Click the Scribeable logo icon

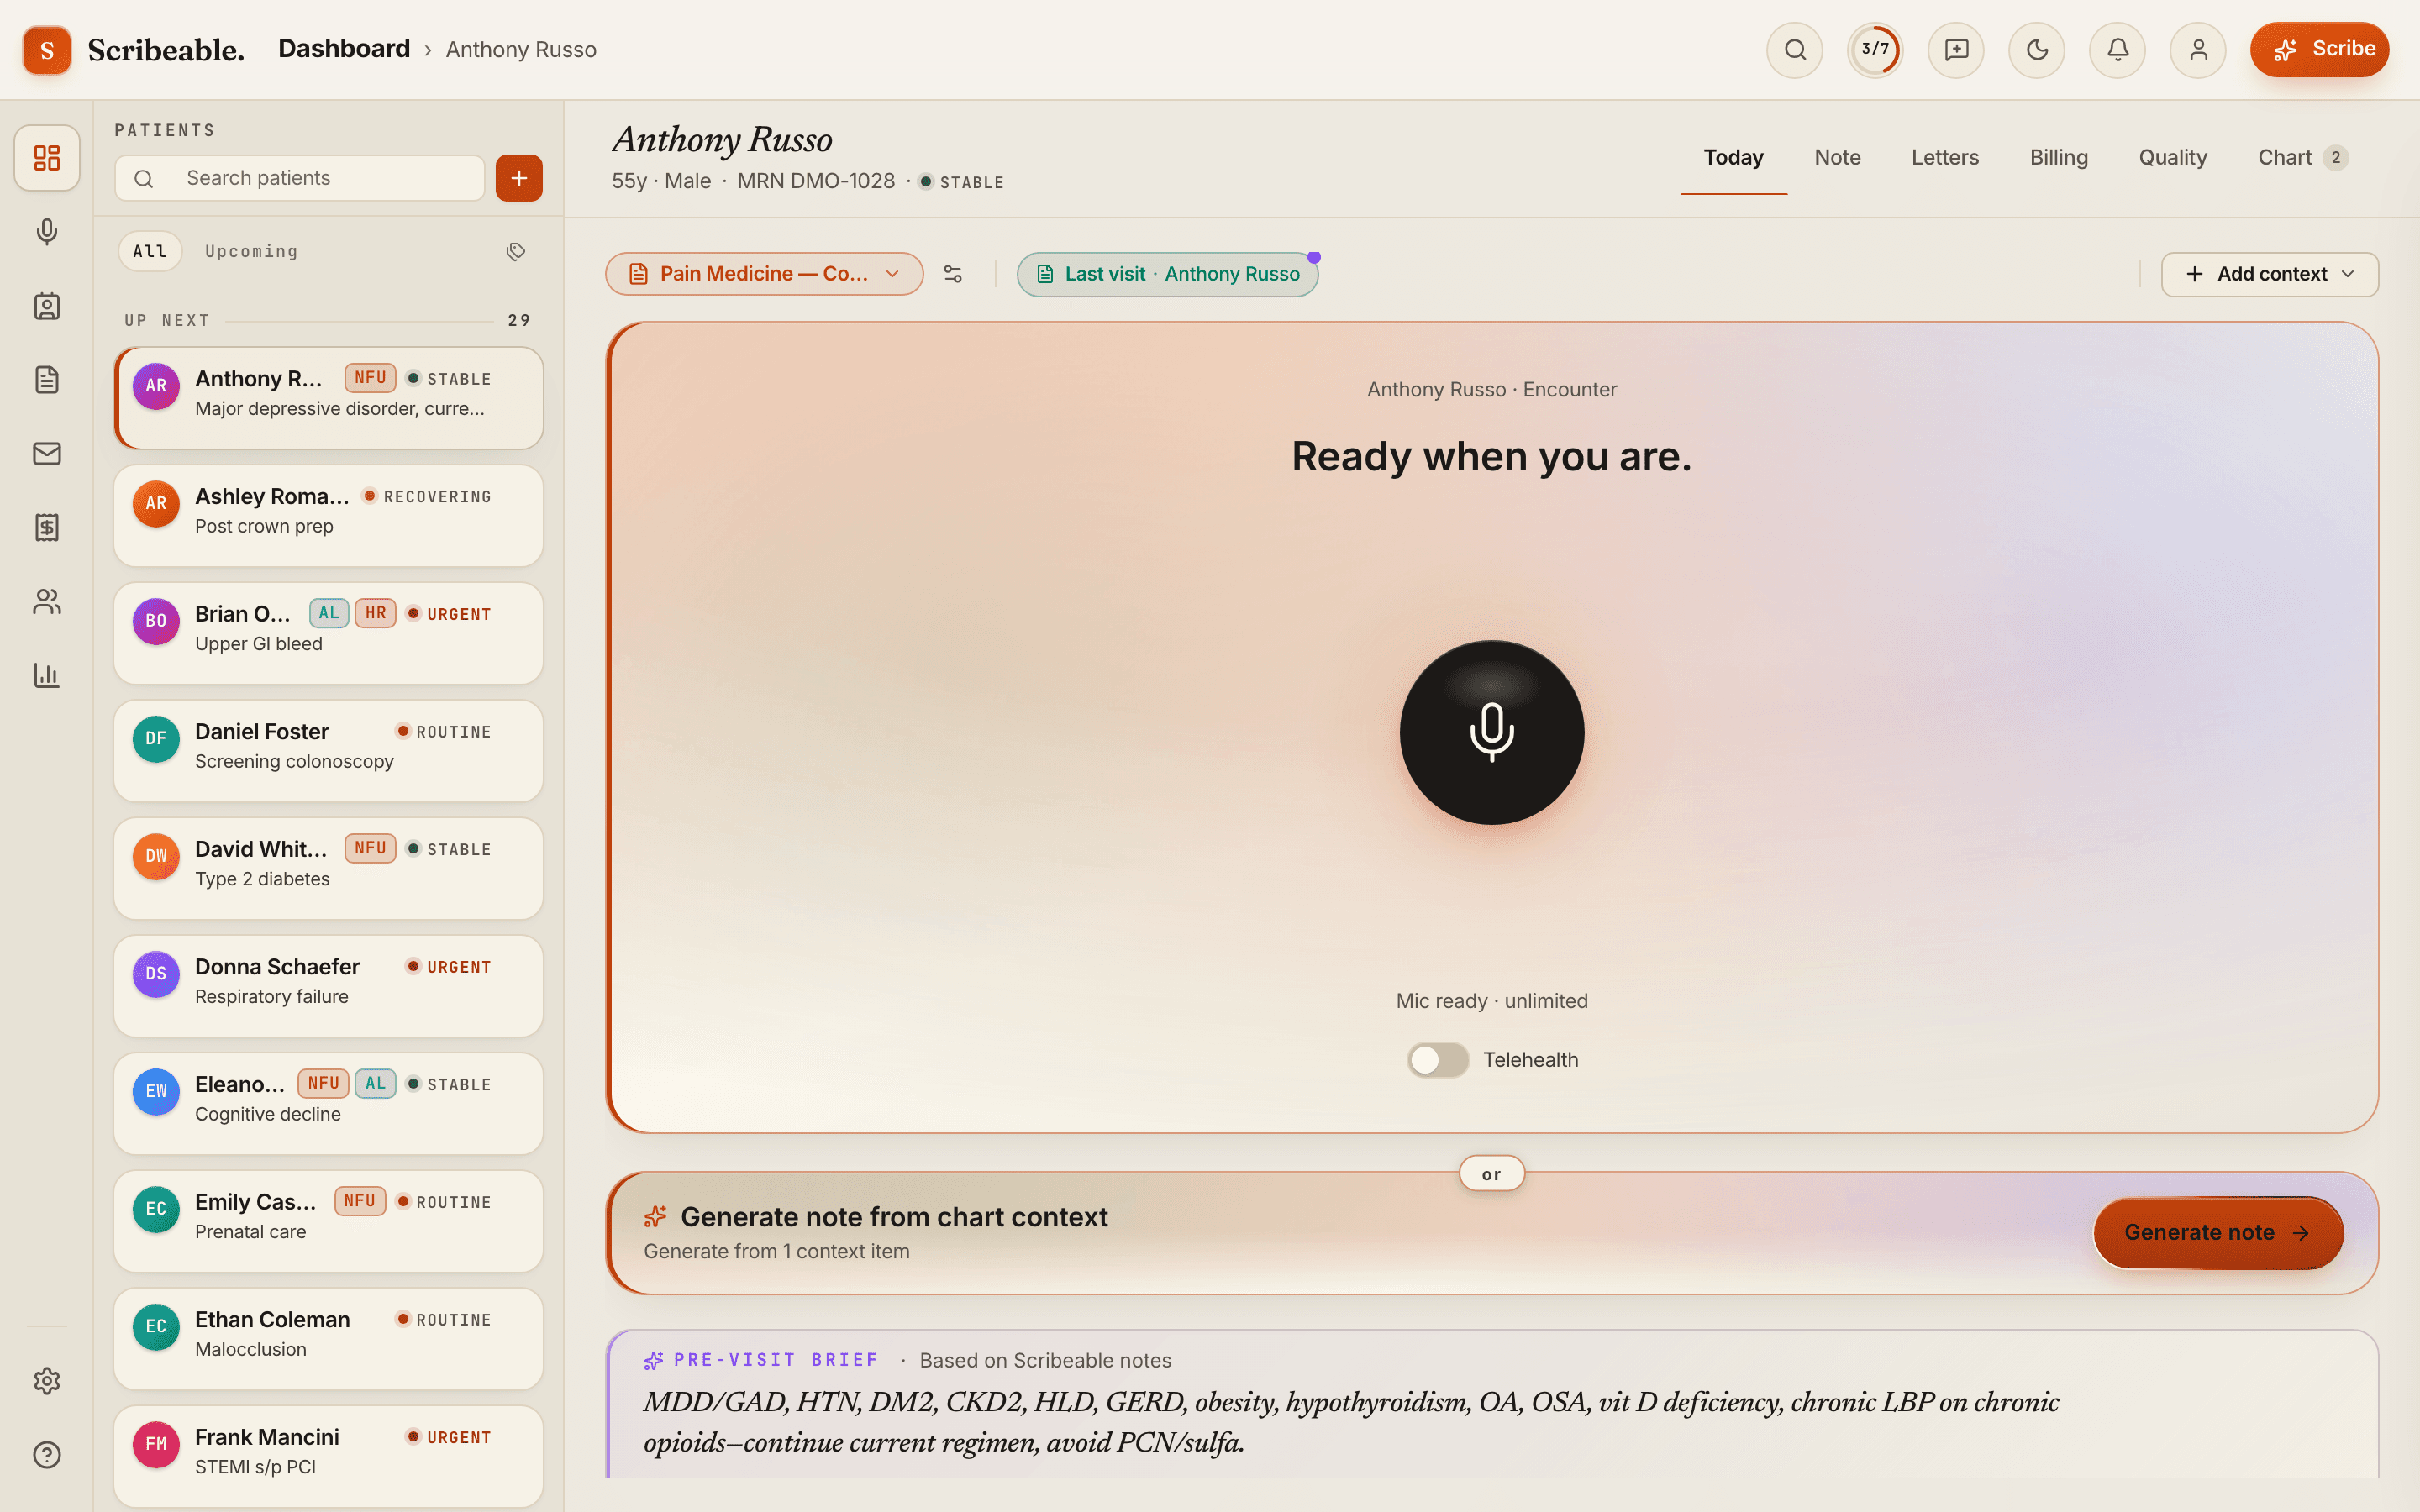pos(47,50)
